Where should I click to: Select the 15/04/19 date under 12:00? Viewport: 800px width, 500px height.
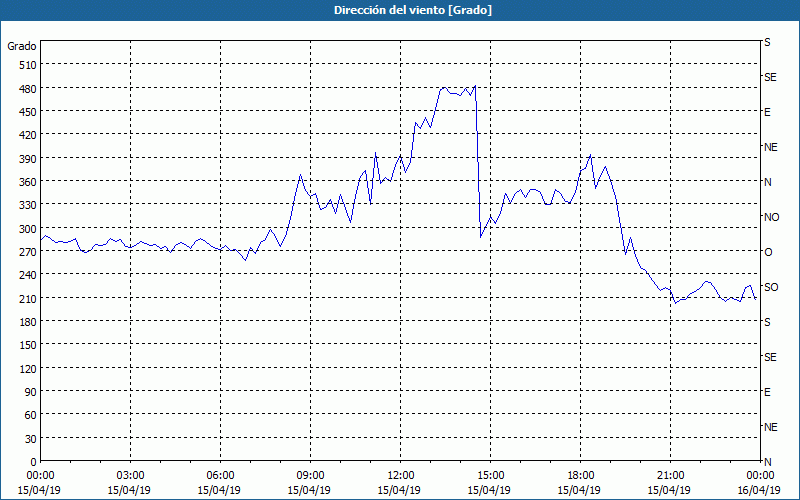click(399, 490)
